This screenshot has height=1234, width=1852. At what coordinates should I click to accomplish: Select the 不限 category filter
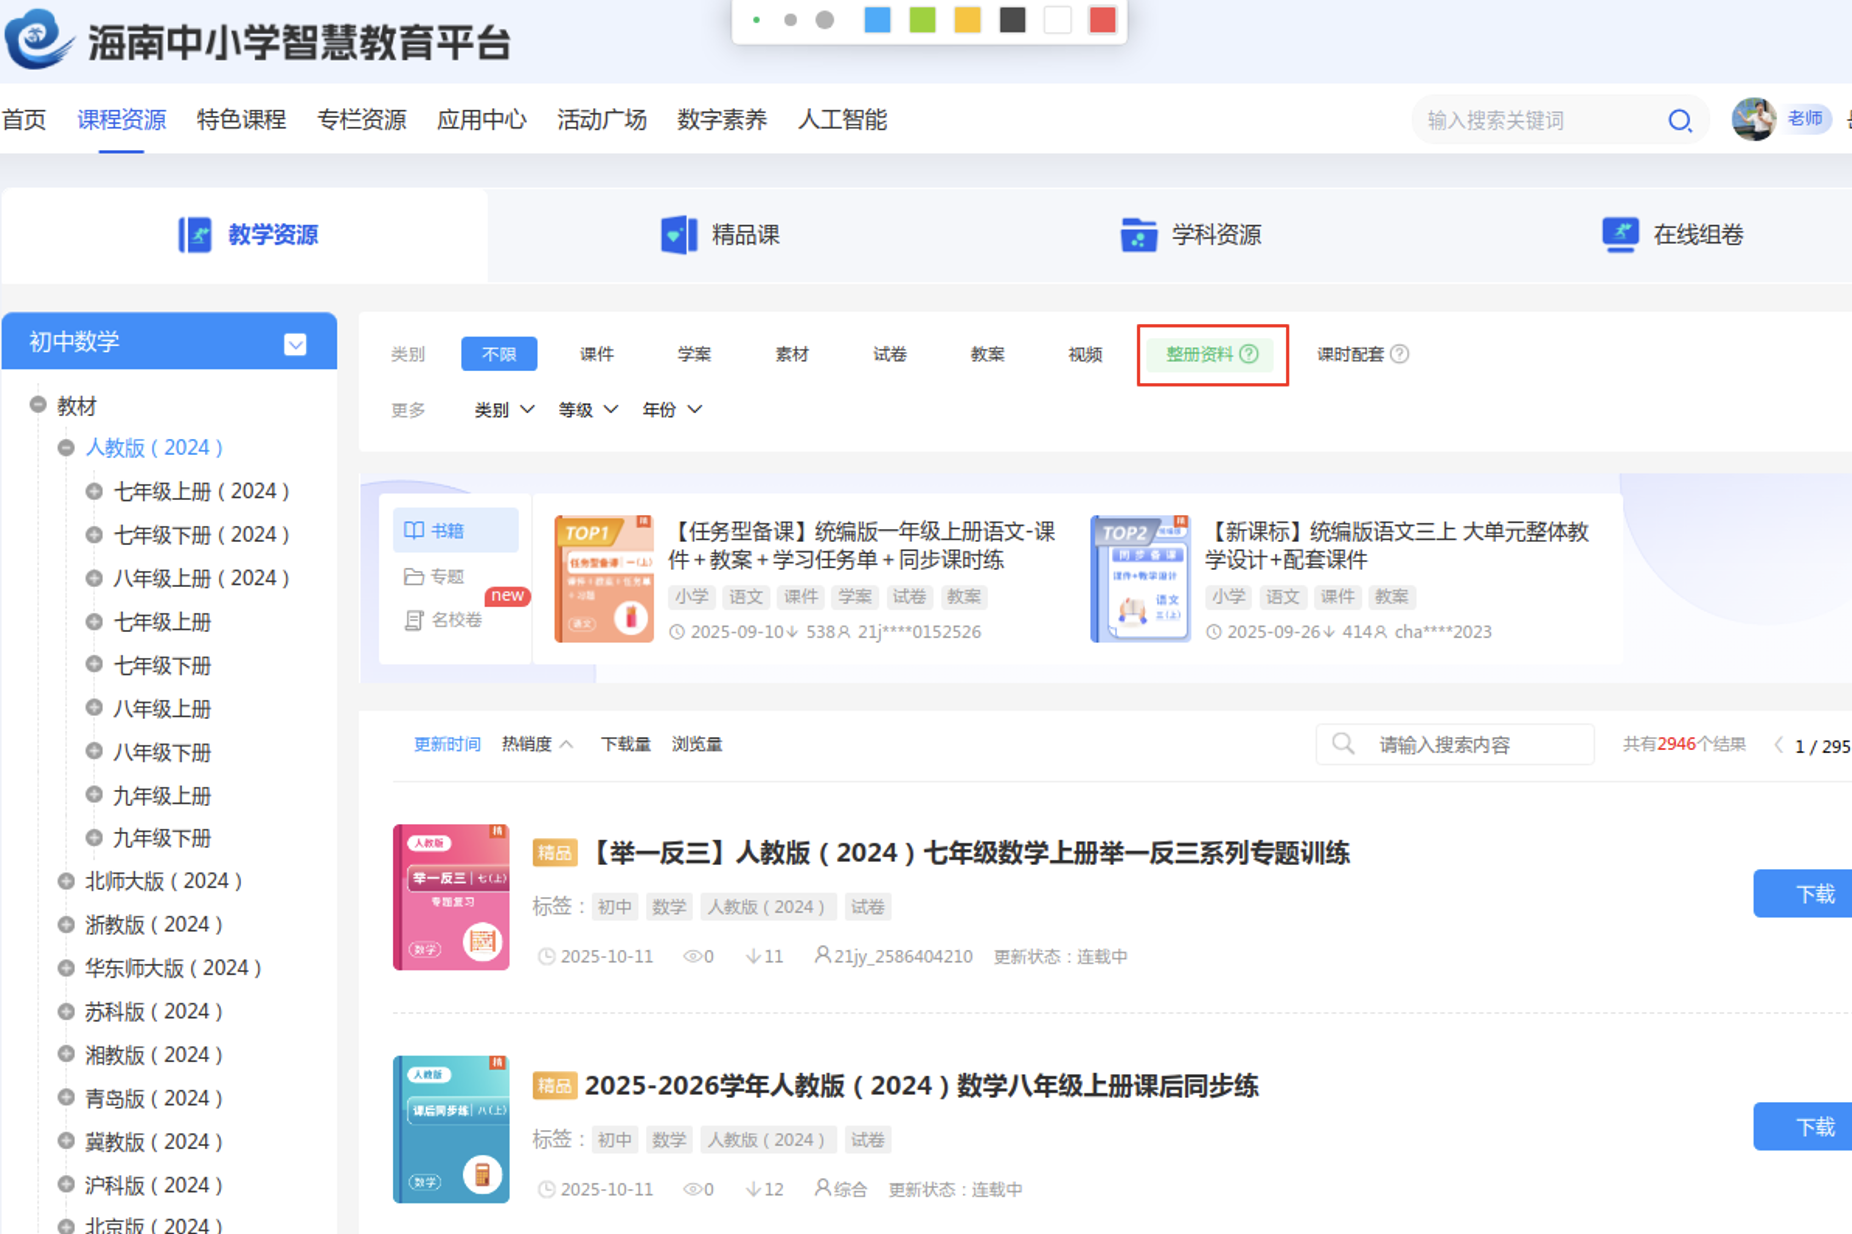point(499,354)
